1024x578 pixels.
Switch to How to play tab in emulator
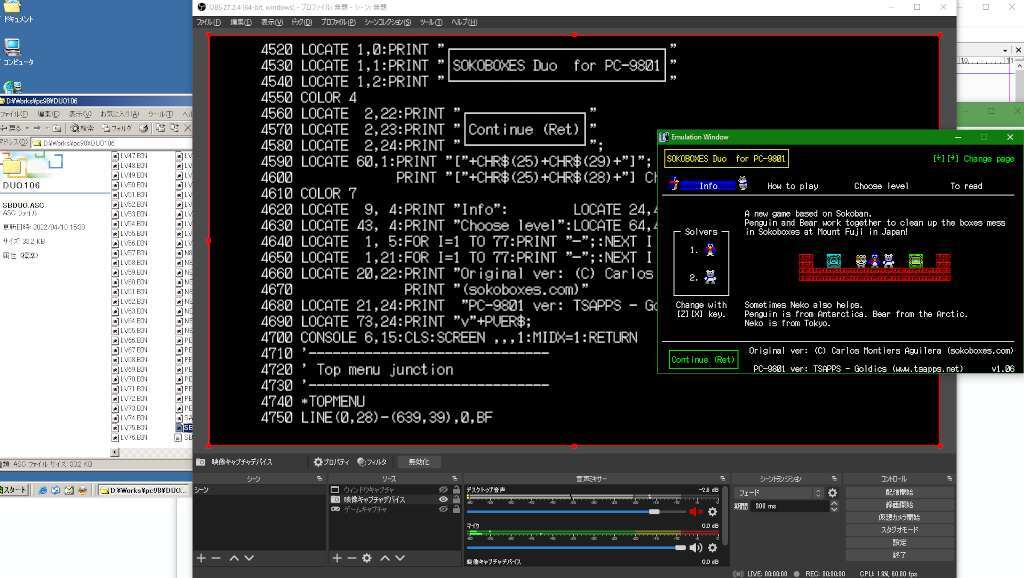tap(793, 186)
